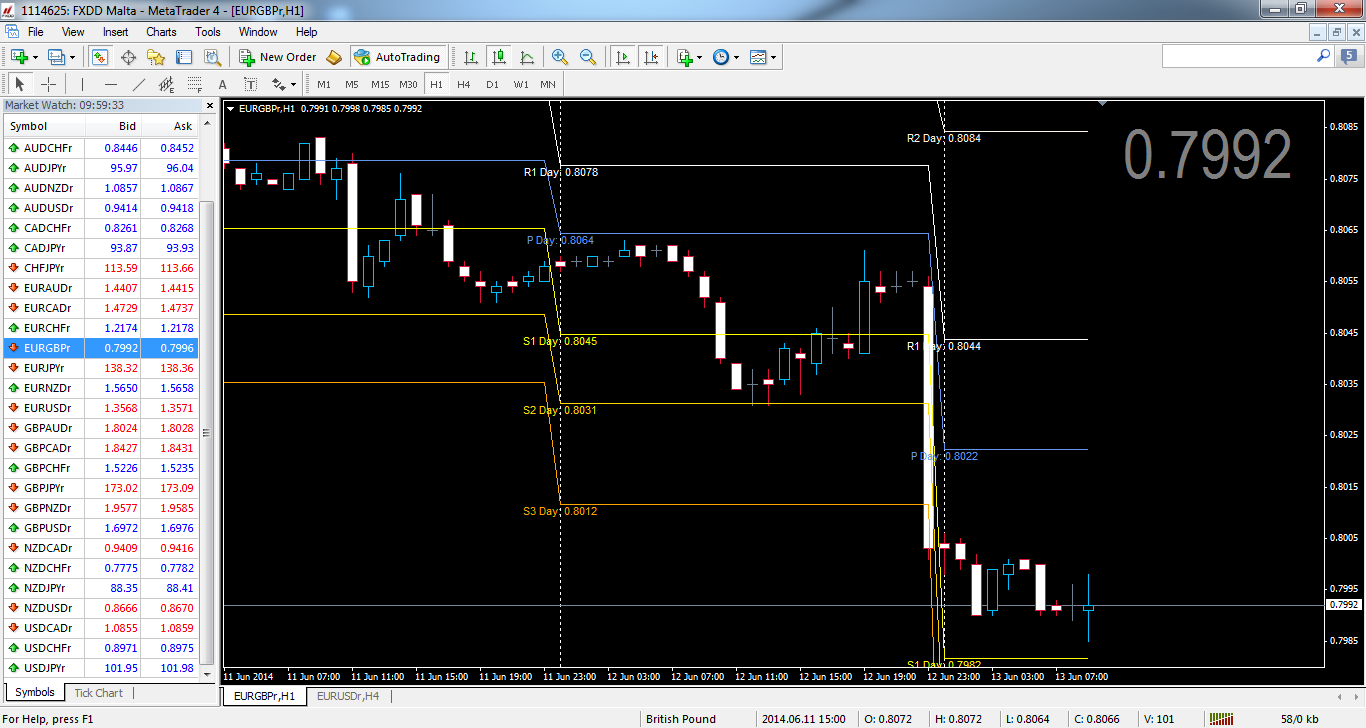The image size is (1366, 728).
Task: Open the Terminal panel icon
Action: [184, 57]
